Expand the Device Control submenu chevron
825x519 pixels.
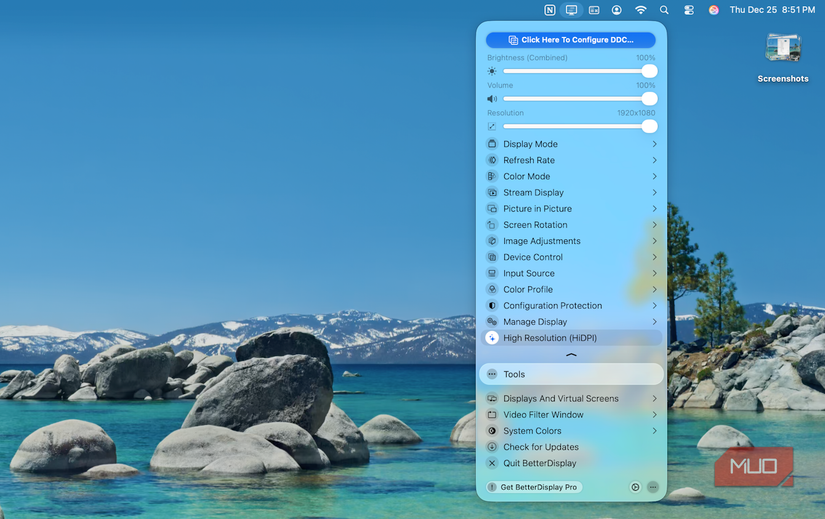[x=655, y=257]
